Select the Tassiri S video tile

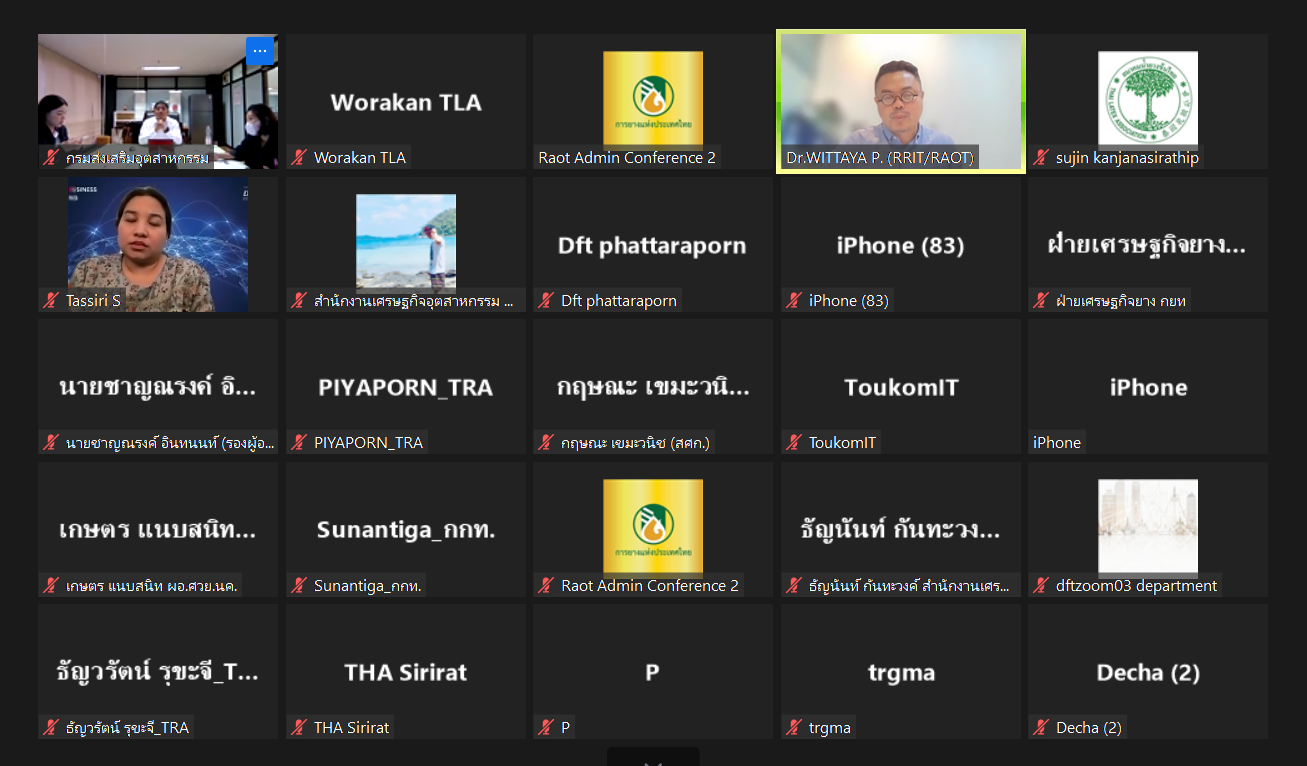[158, 244]
